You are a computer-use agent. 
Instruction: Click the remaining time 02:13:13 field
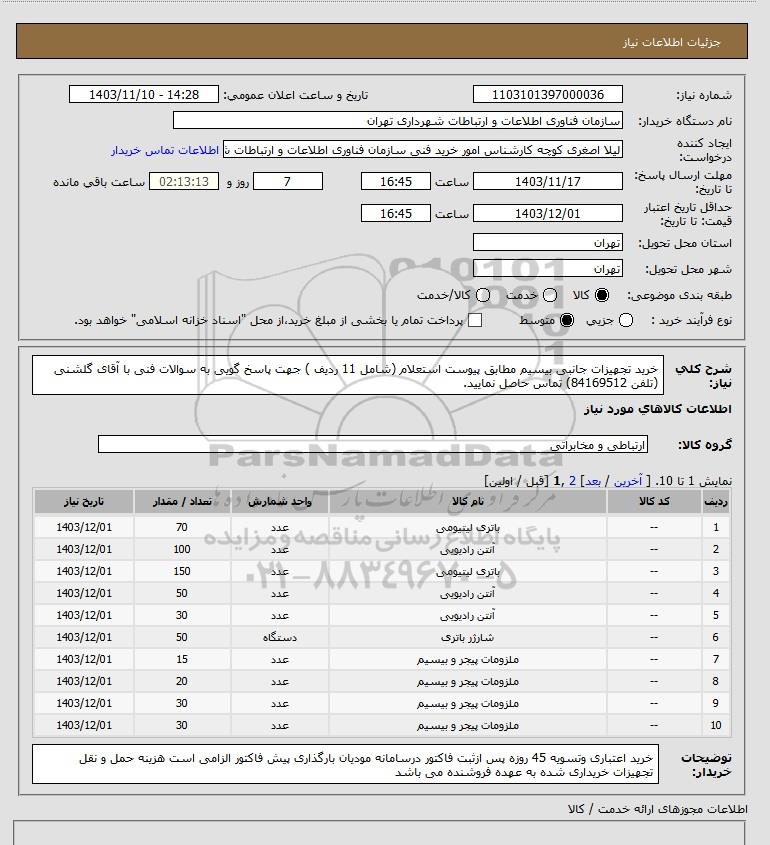(184, 181)
